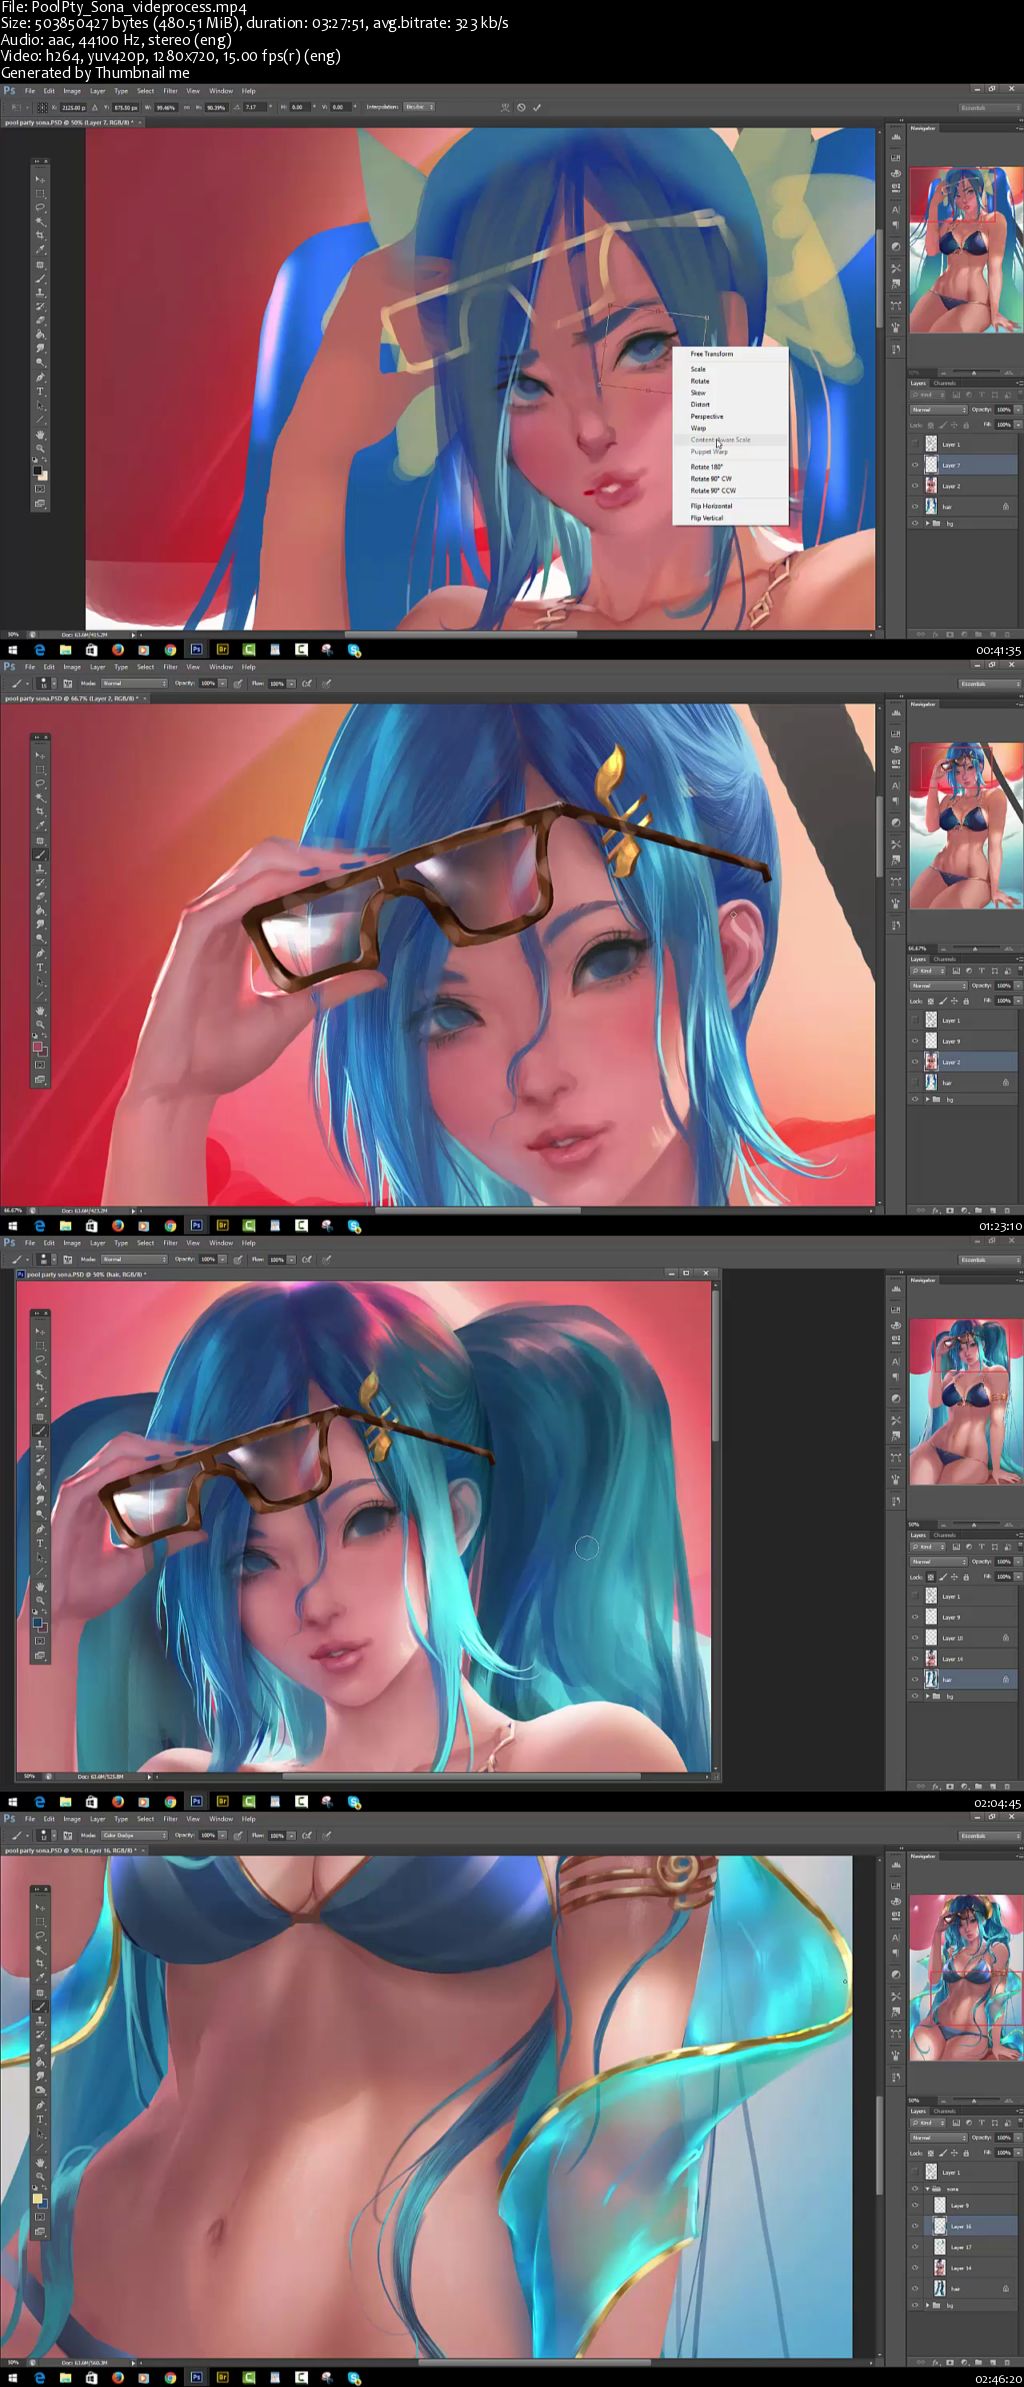Select the Move tool in the 00:41:35 frame
The width and height of the screenshot is (1024, 2387).
pos(40,180)
